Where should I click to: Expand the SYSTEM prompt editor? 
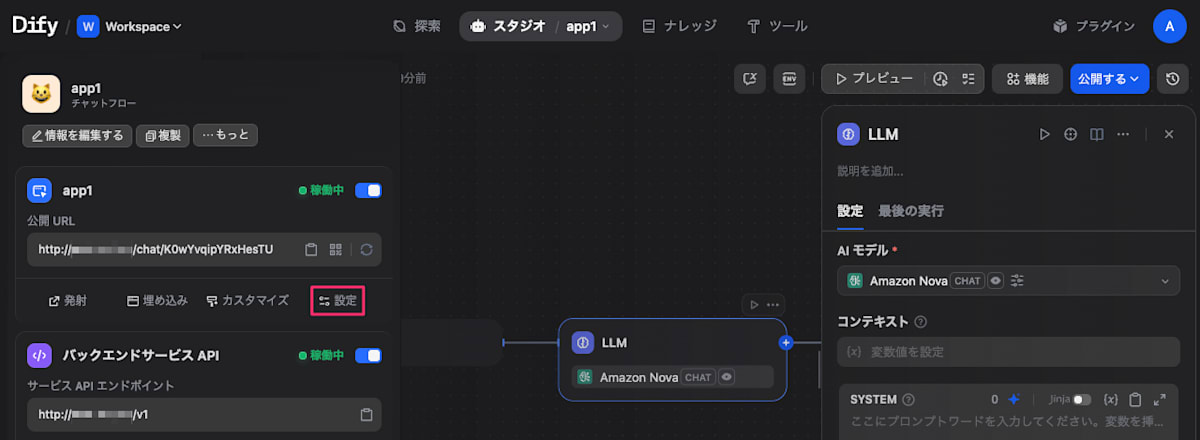pyautogui.click(x=1160, y=399)
